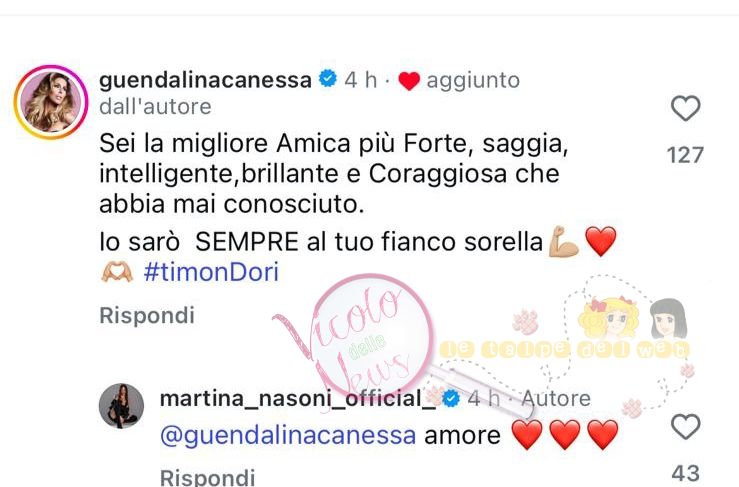Like guendalinacanessa's comment with the heart icon

click(685, 108)
